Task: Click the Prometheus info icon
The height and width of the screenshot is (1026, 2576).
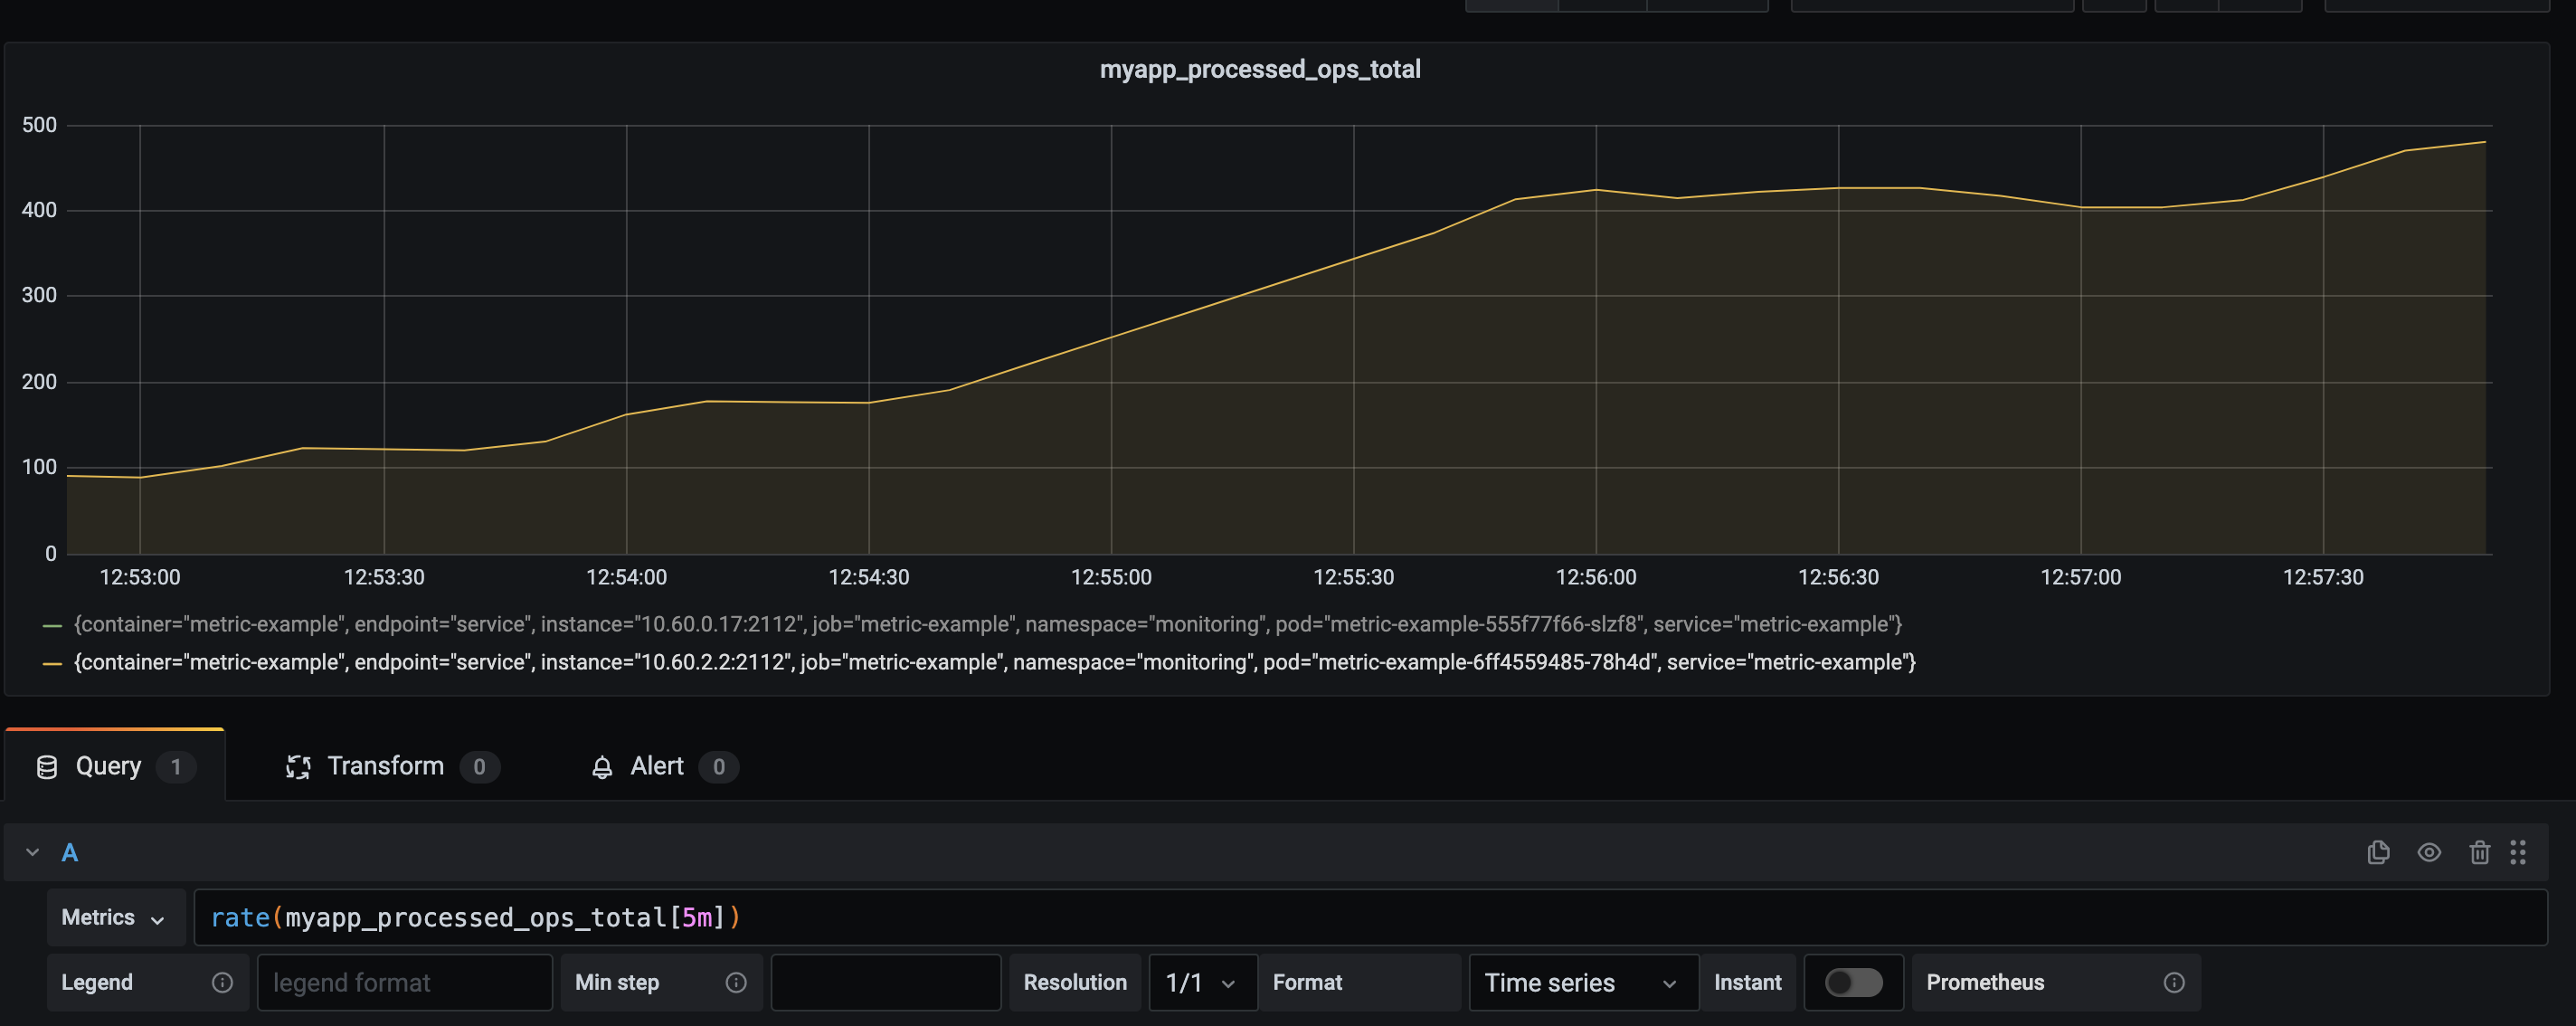Action: (2172, 982)
